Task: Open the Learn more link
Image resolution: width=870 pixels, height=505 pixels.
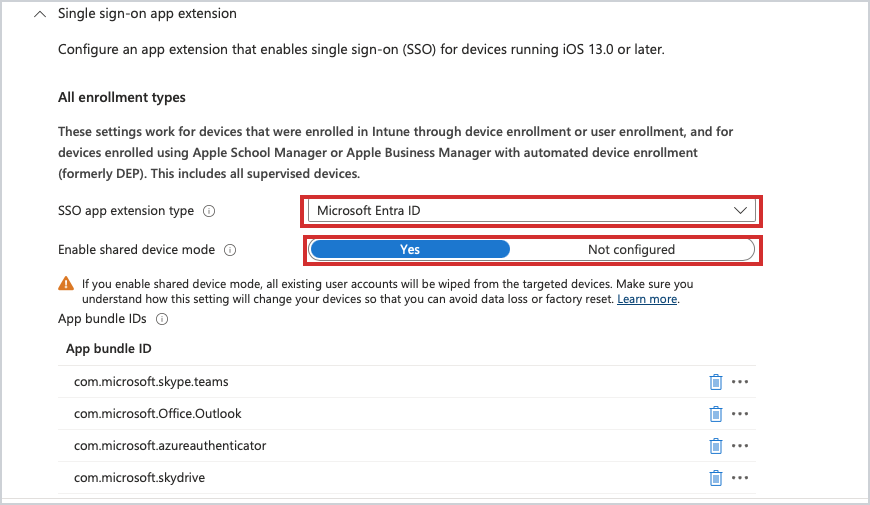Action: coord(647,299)
